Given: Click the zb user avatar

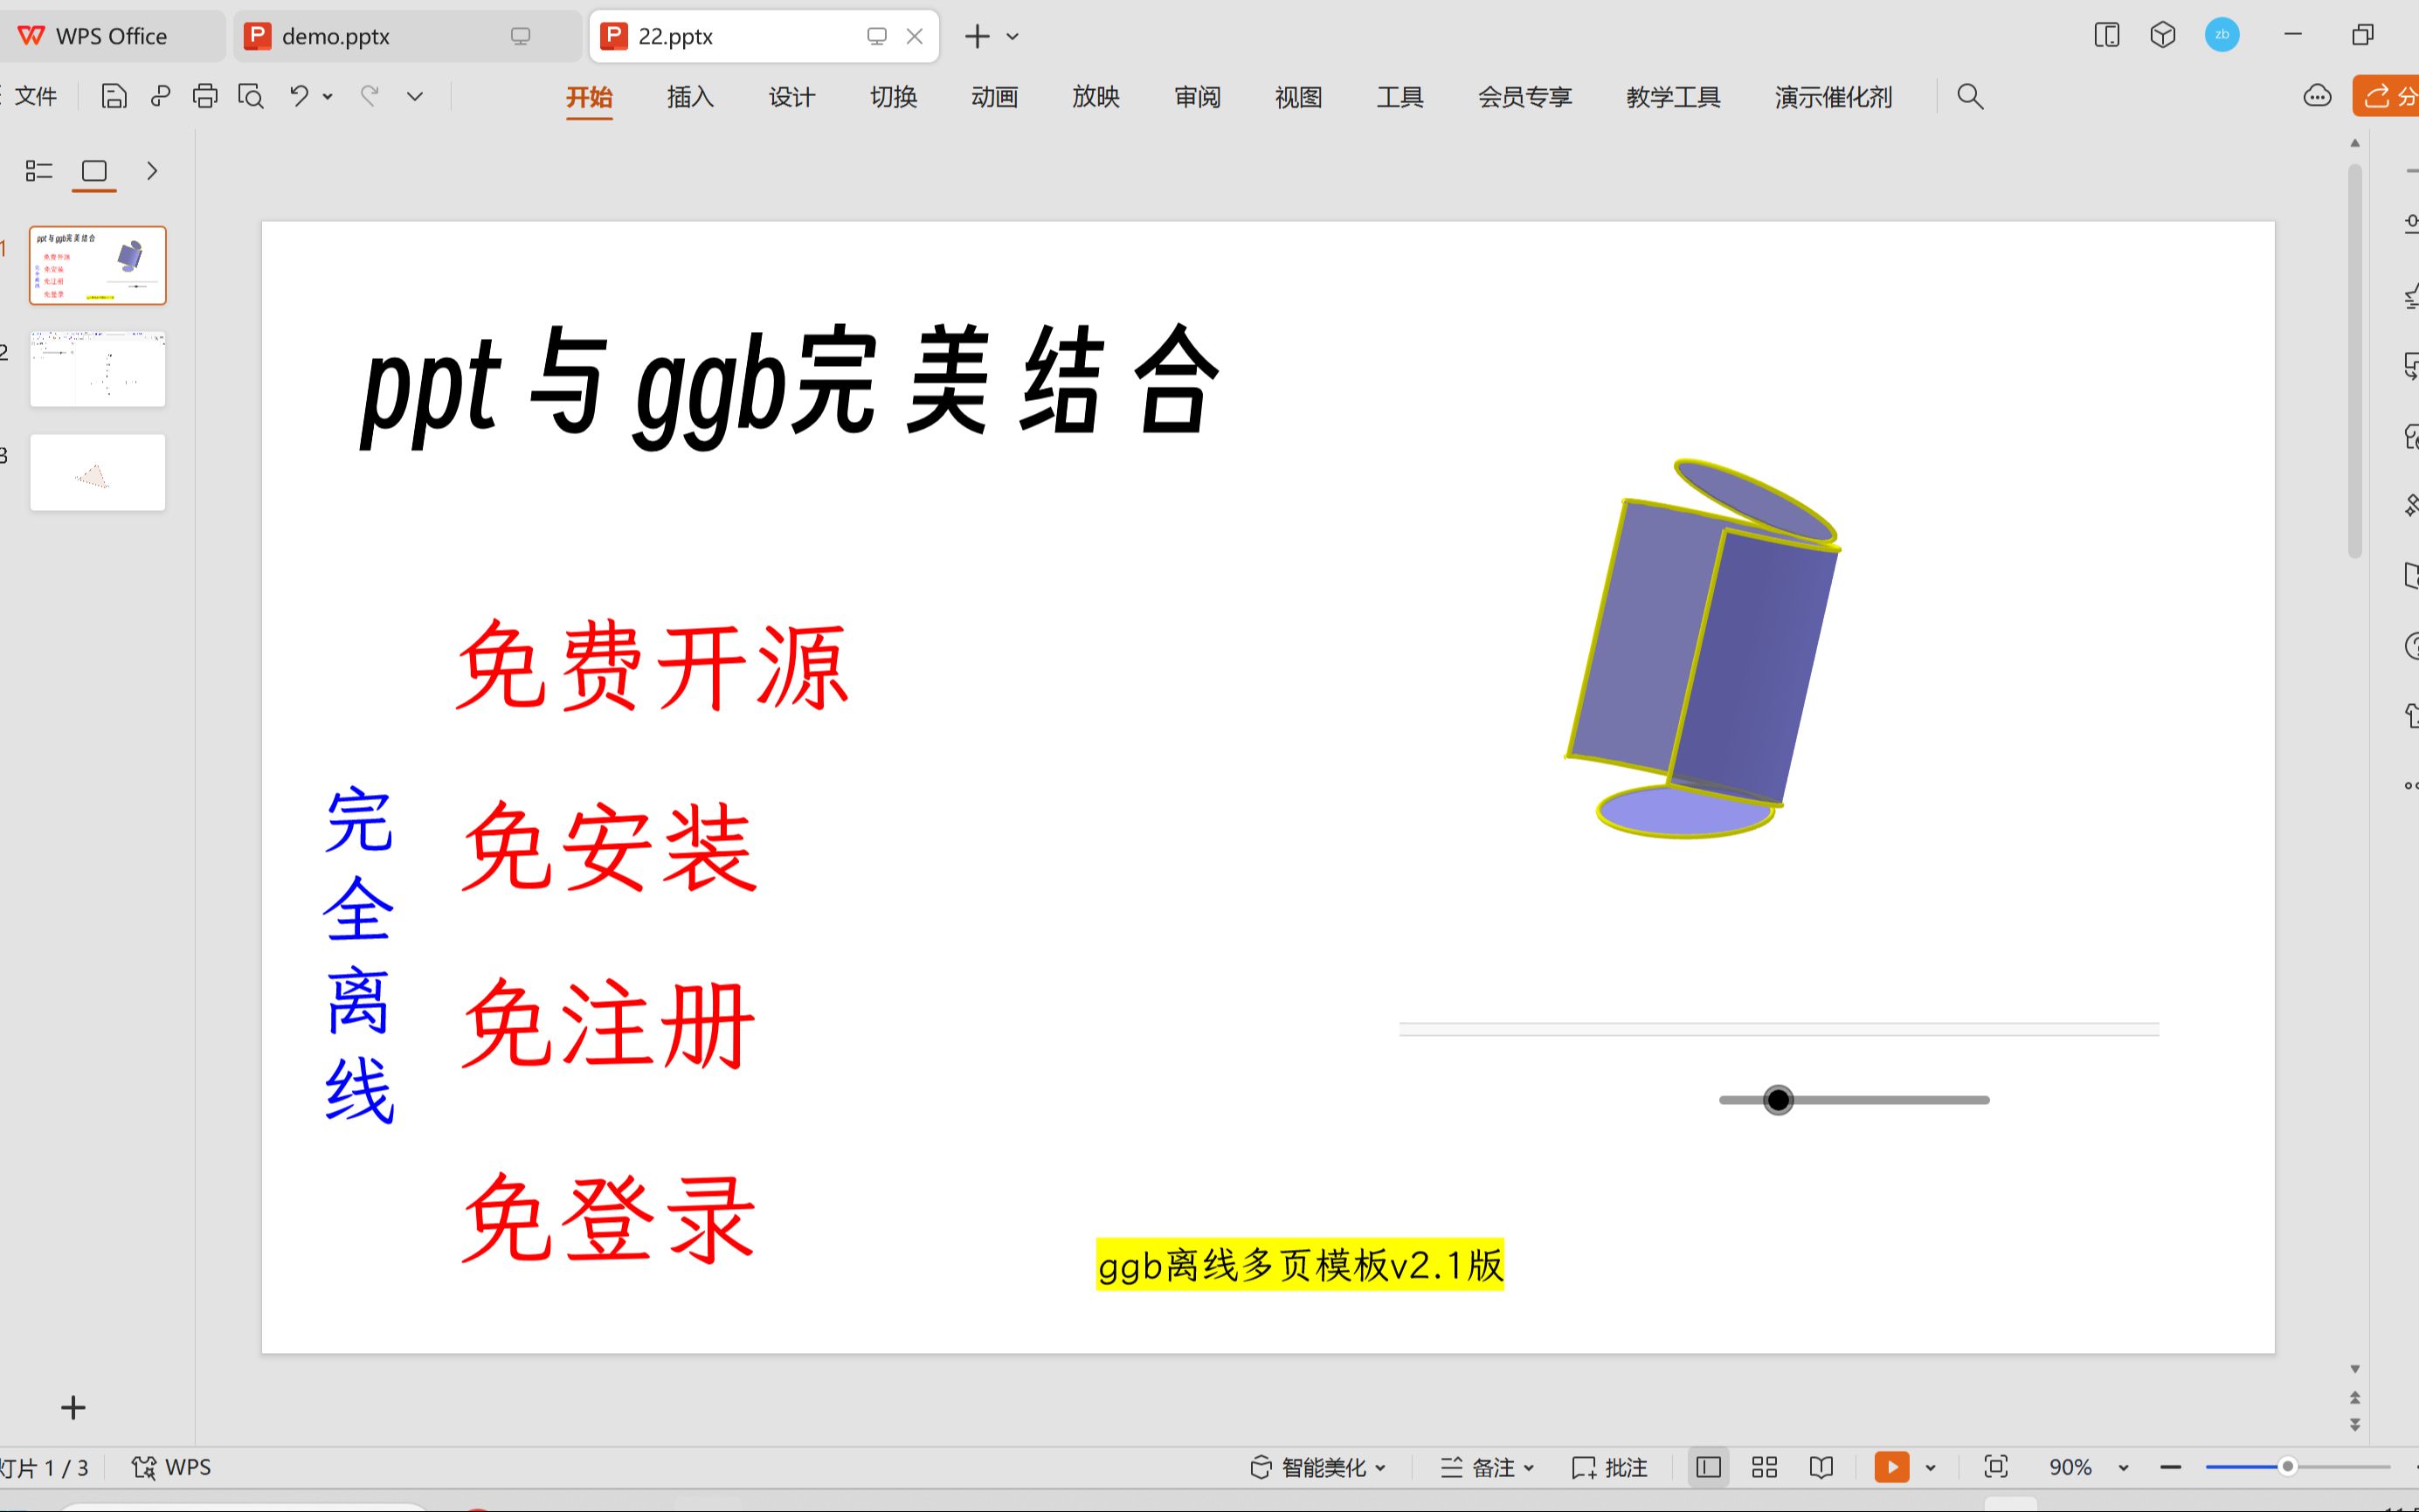Looking at the screenshot, I should 2222,35.
